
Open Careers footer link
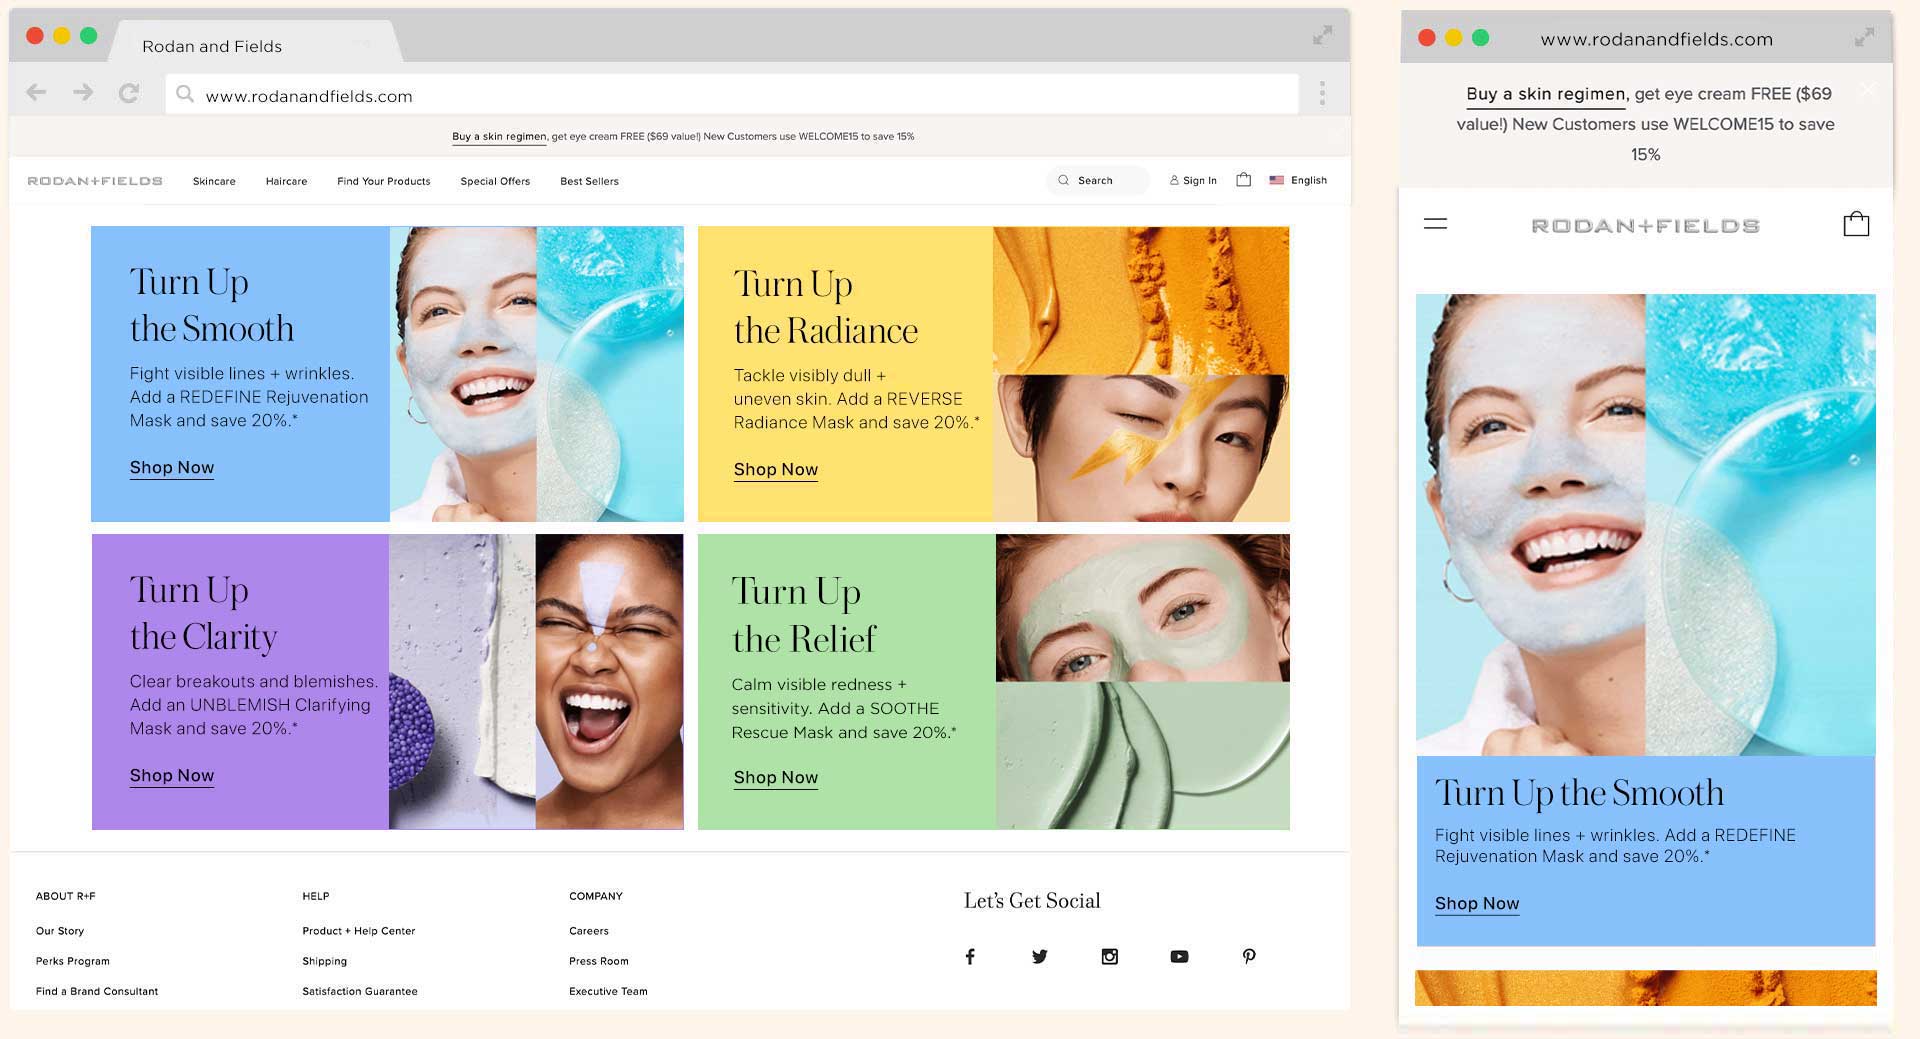pos(589,931)
